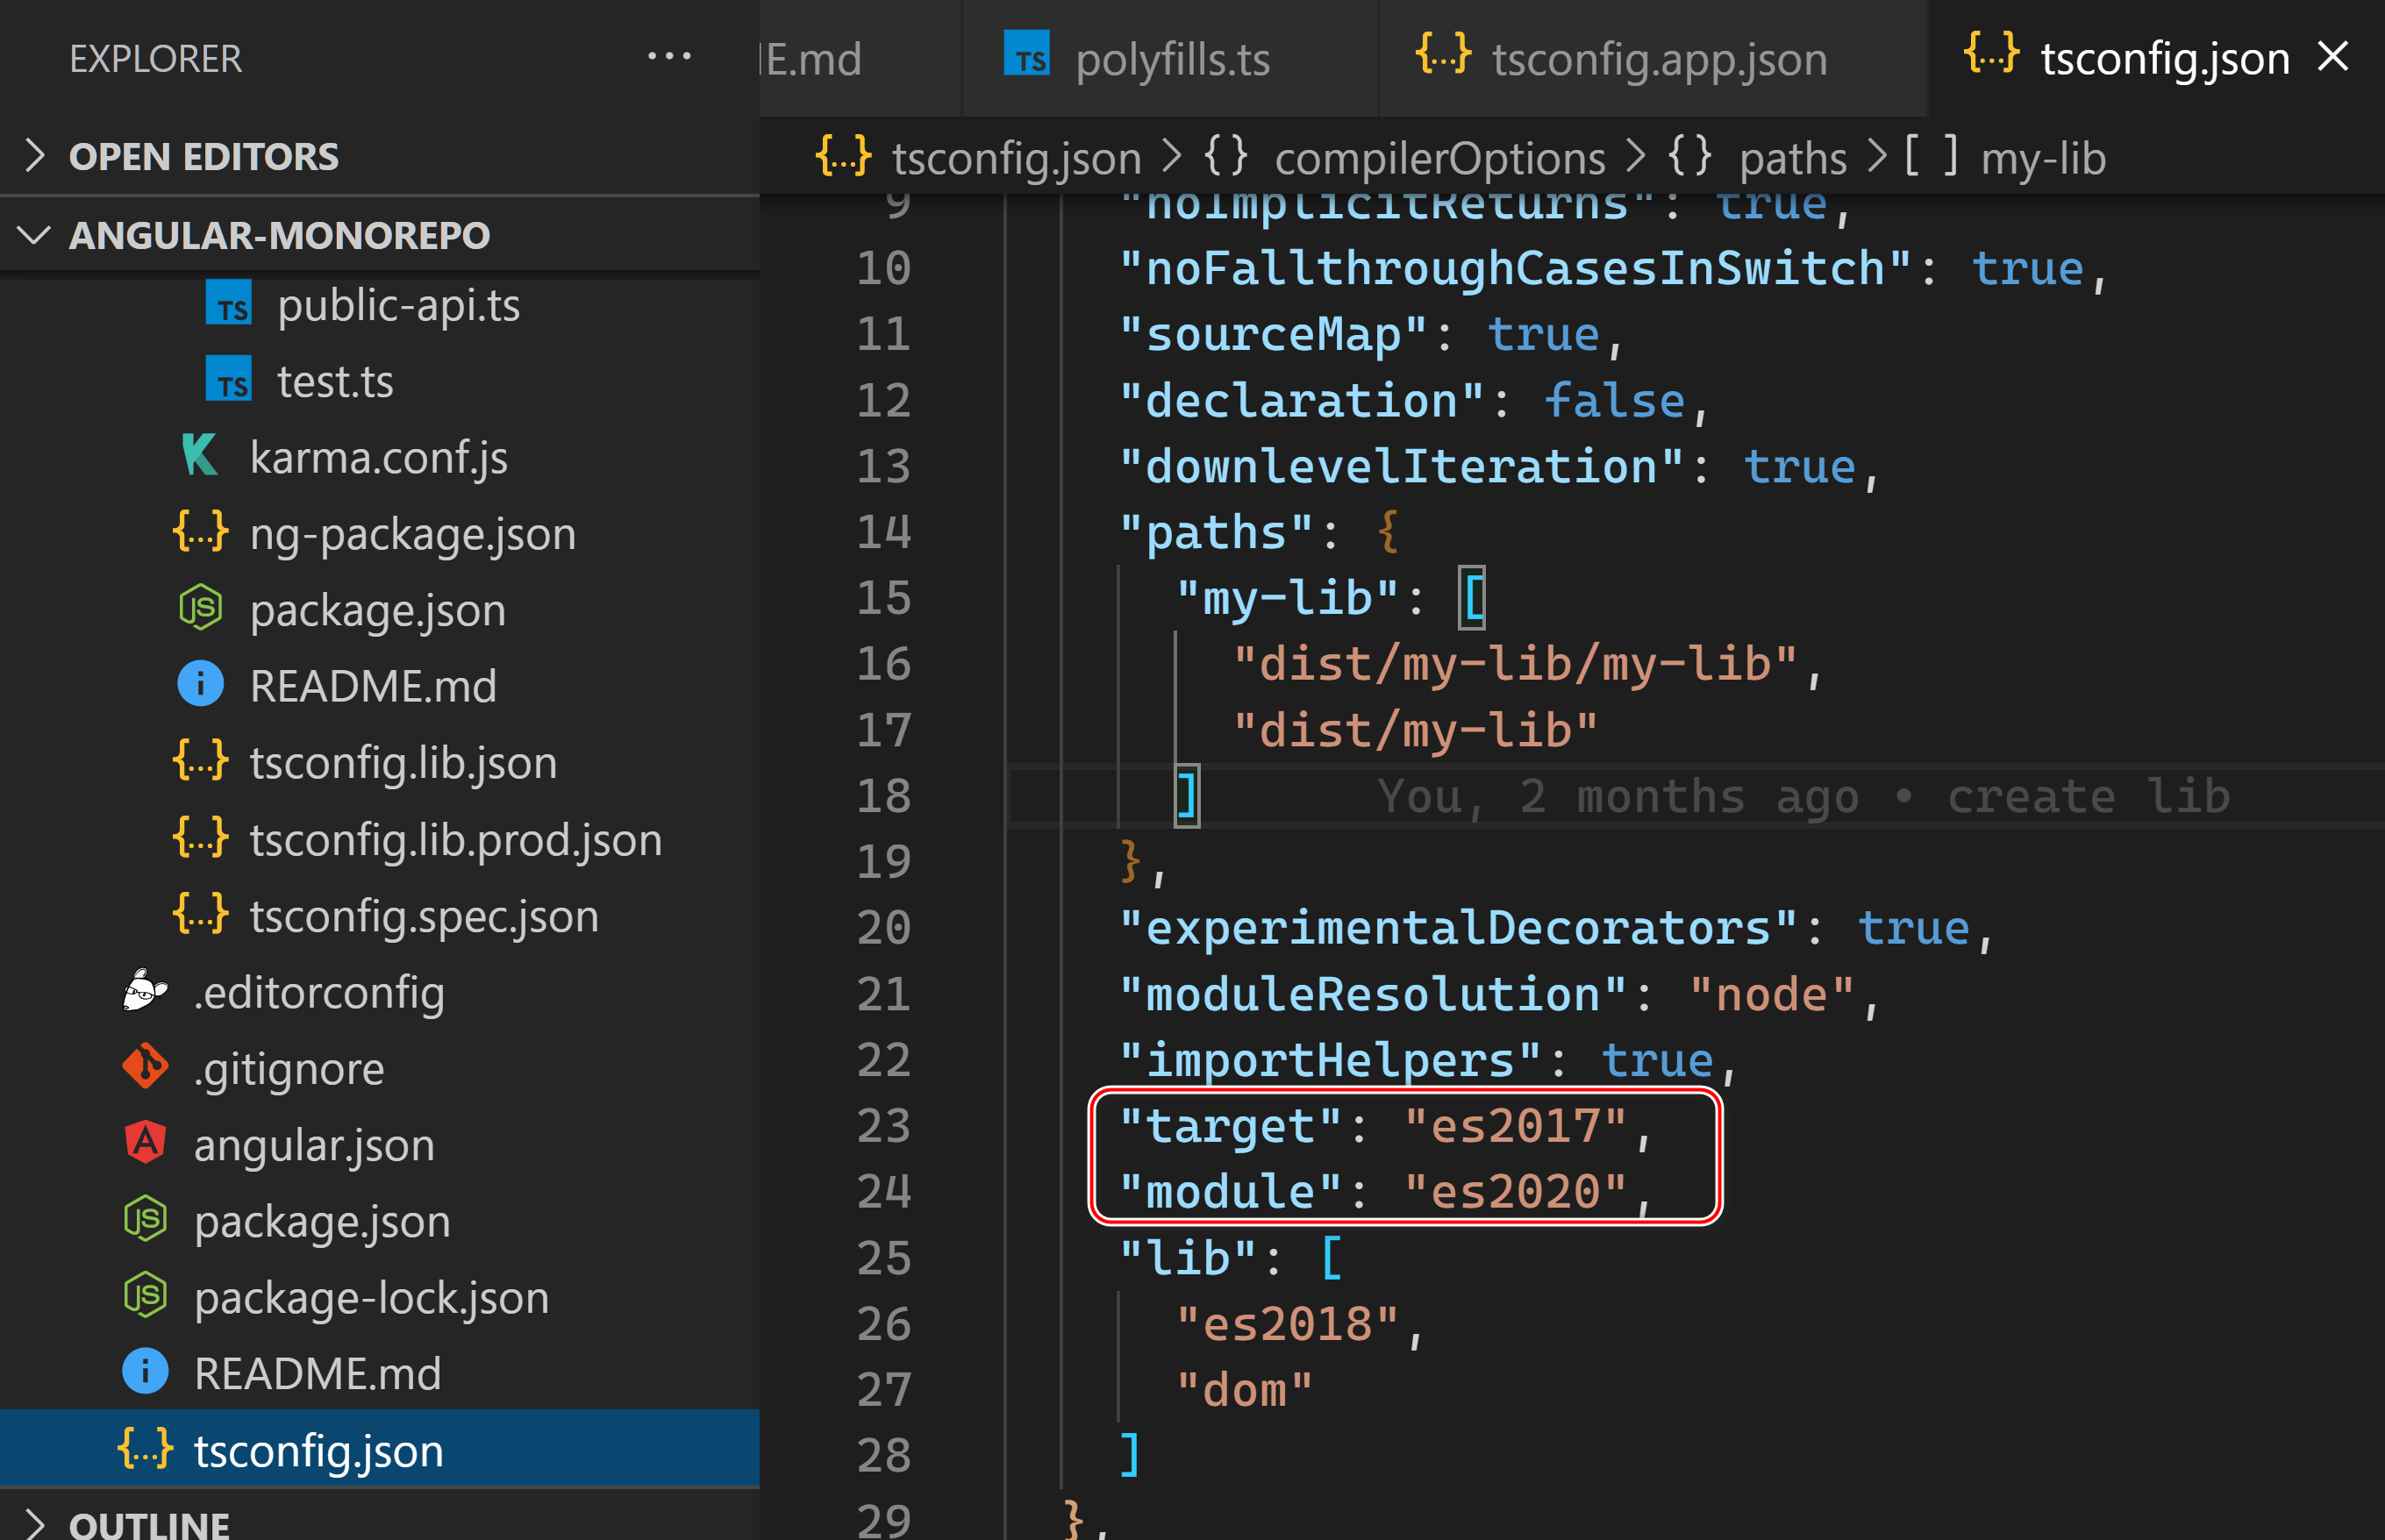
Task: Open the ng-package.json braces icon
Action: click(x=200, y=533)
